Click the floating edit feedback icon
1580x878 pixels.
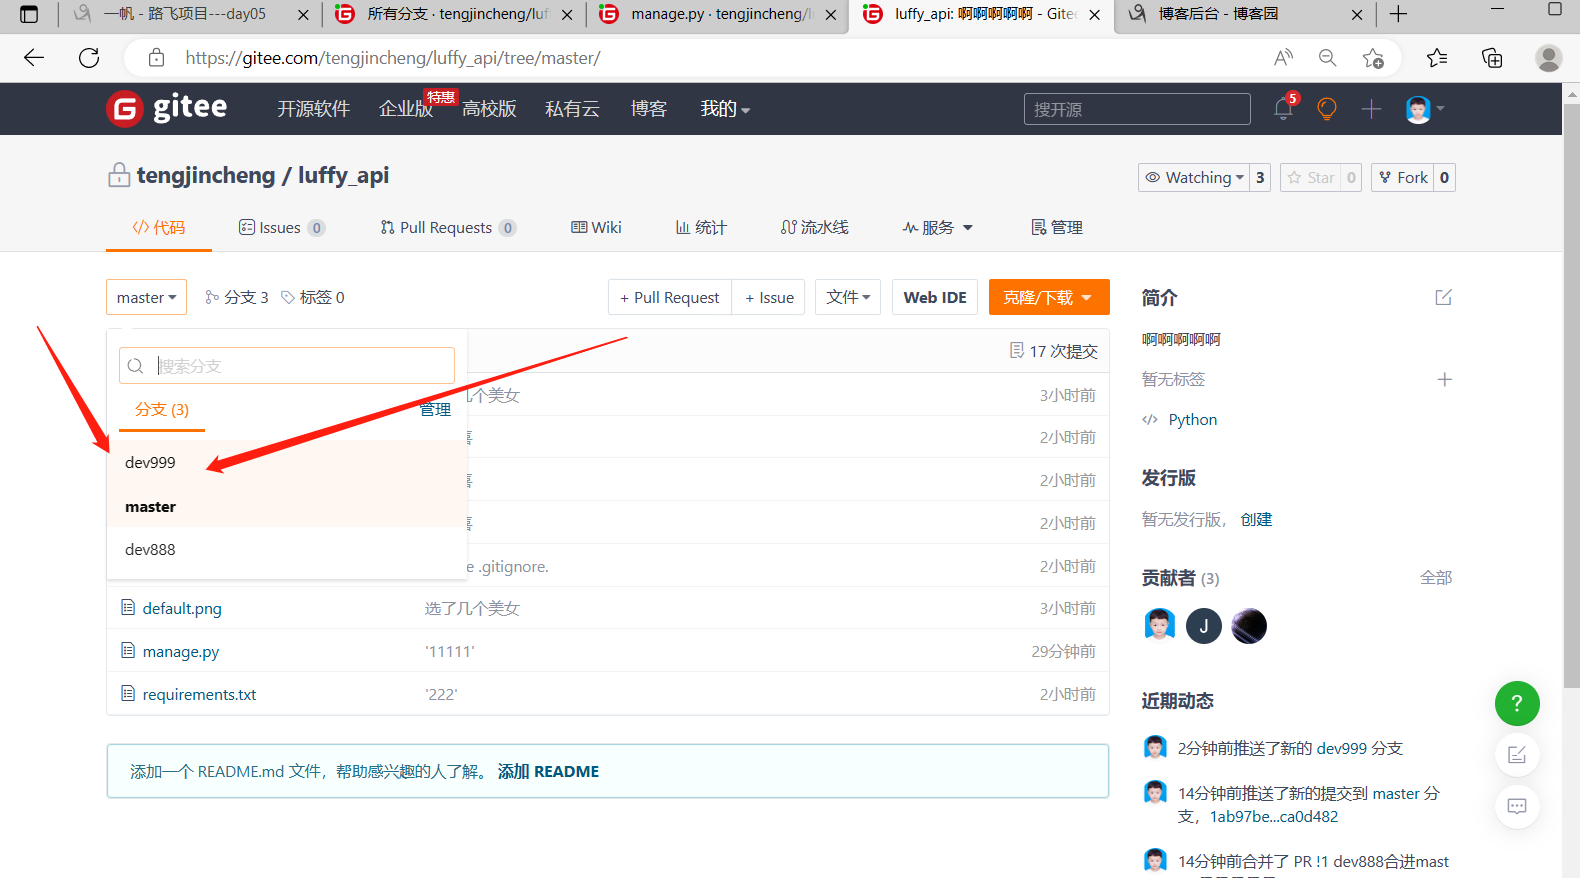(x=1517, y=755)
